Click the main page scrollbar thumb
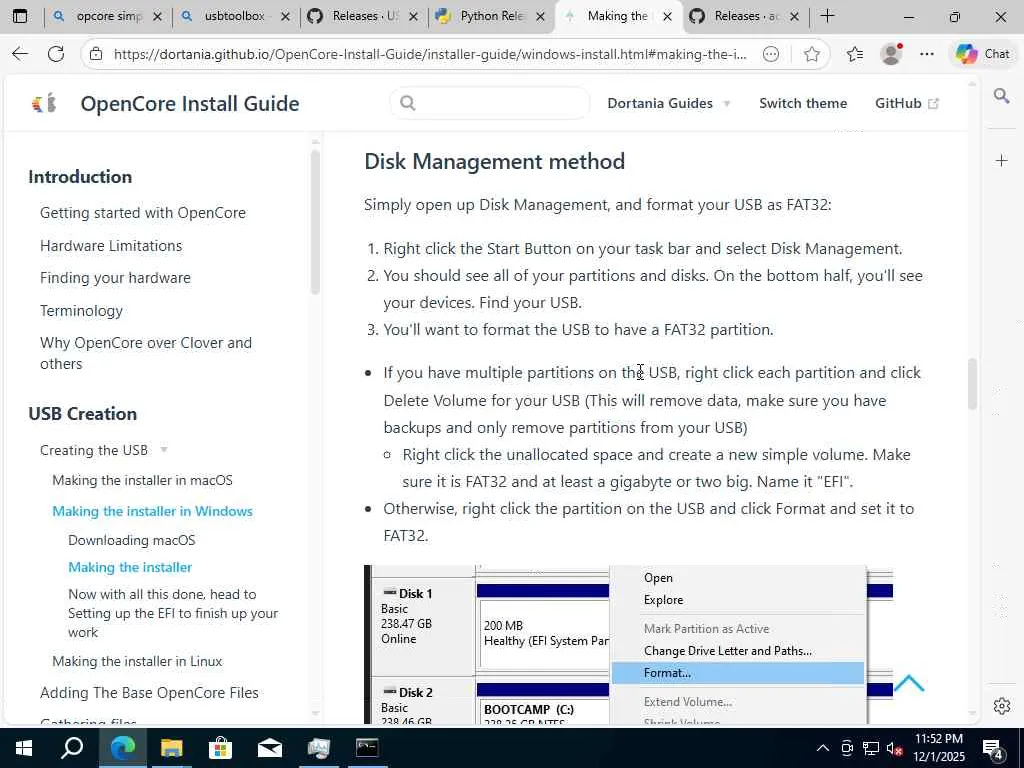This screenshot has height=768, width=1024. coord(972,384)
